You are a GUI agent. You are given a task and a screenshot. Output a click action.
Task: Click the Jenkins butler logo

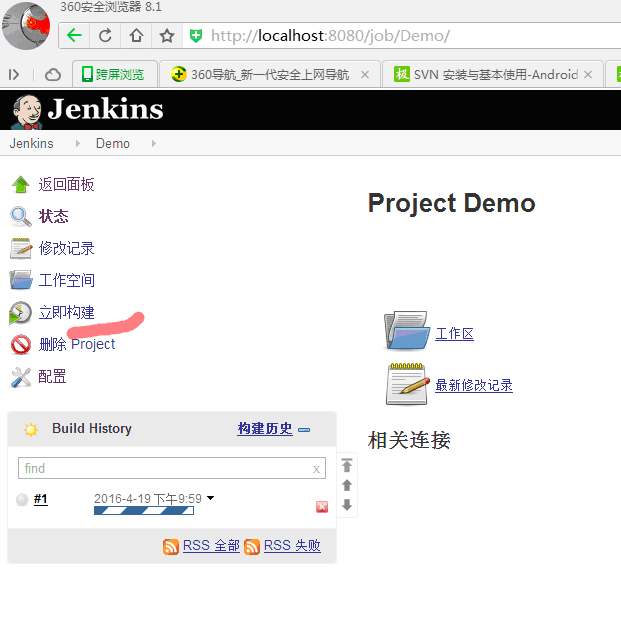click(27, 112)
